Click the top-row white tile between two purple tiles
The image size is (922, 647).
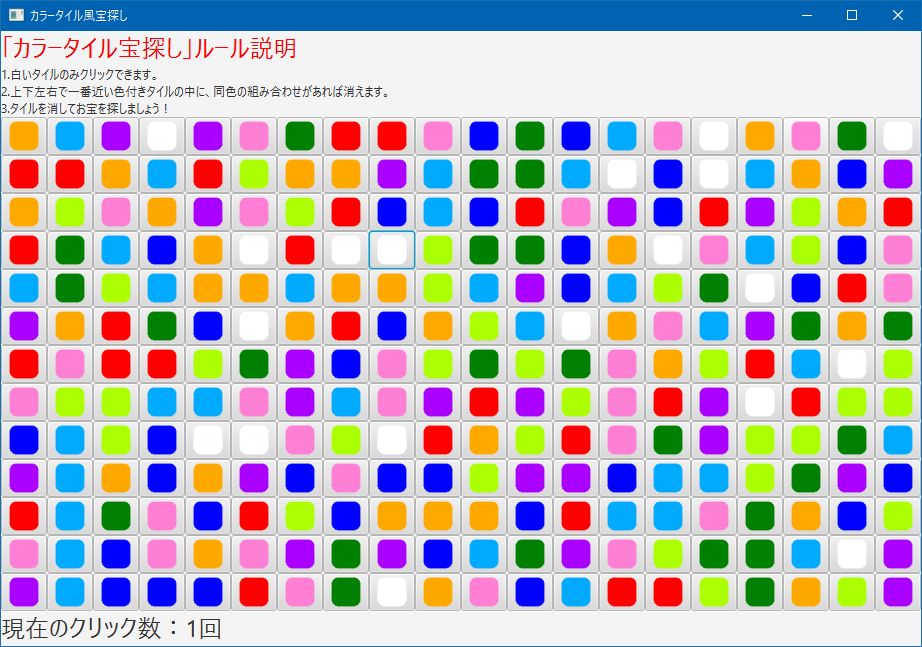pos(162,135)
